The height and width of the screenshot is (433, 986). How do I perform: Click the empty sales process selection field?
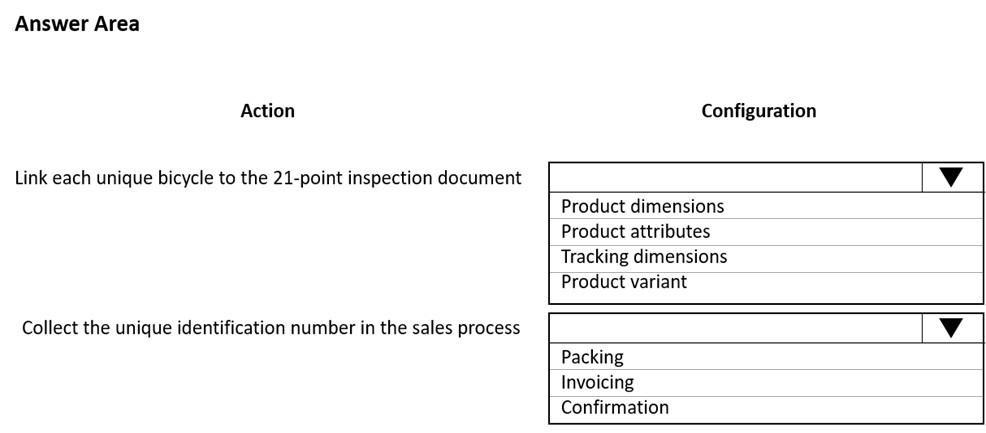(x=736, y=328)
